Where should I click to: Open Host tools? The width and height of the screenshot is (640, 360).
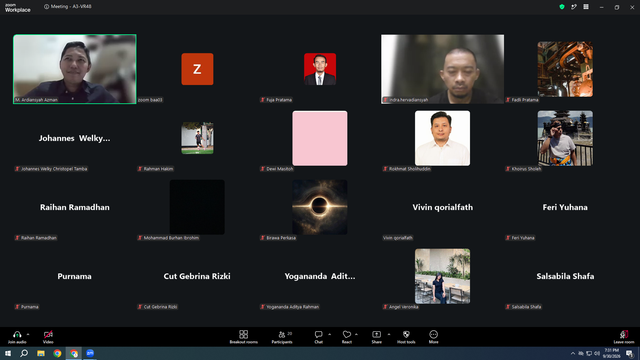[406, 337]
